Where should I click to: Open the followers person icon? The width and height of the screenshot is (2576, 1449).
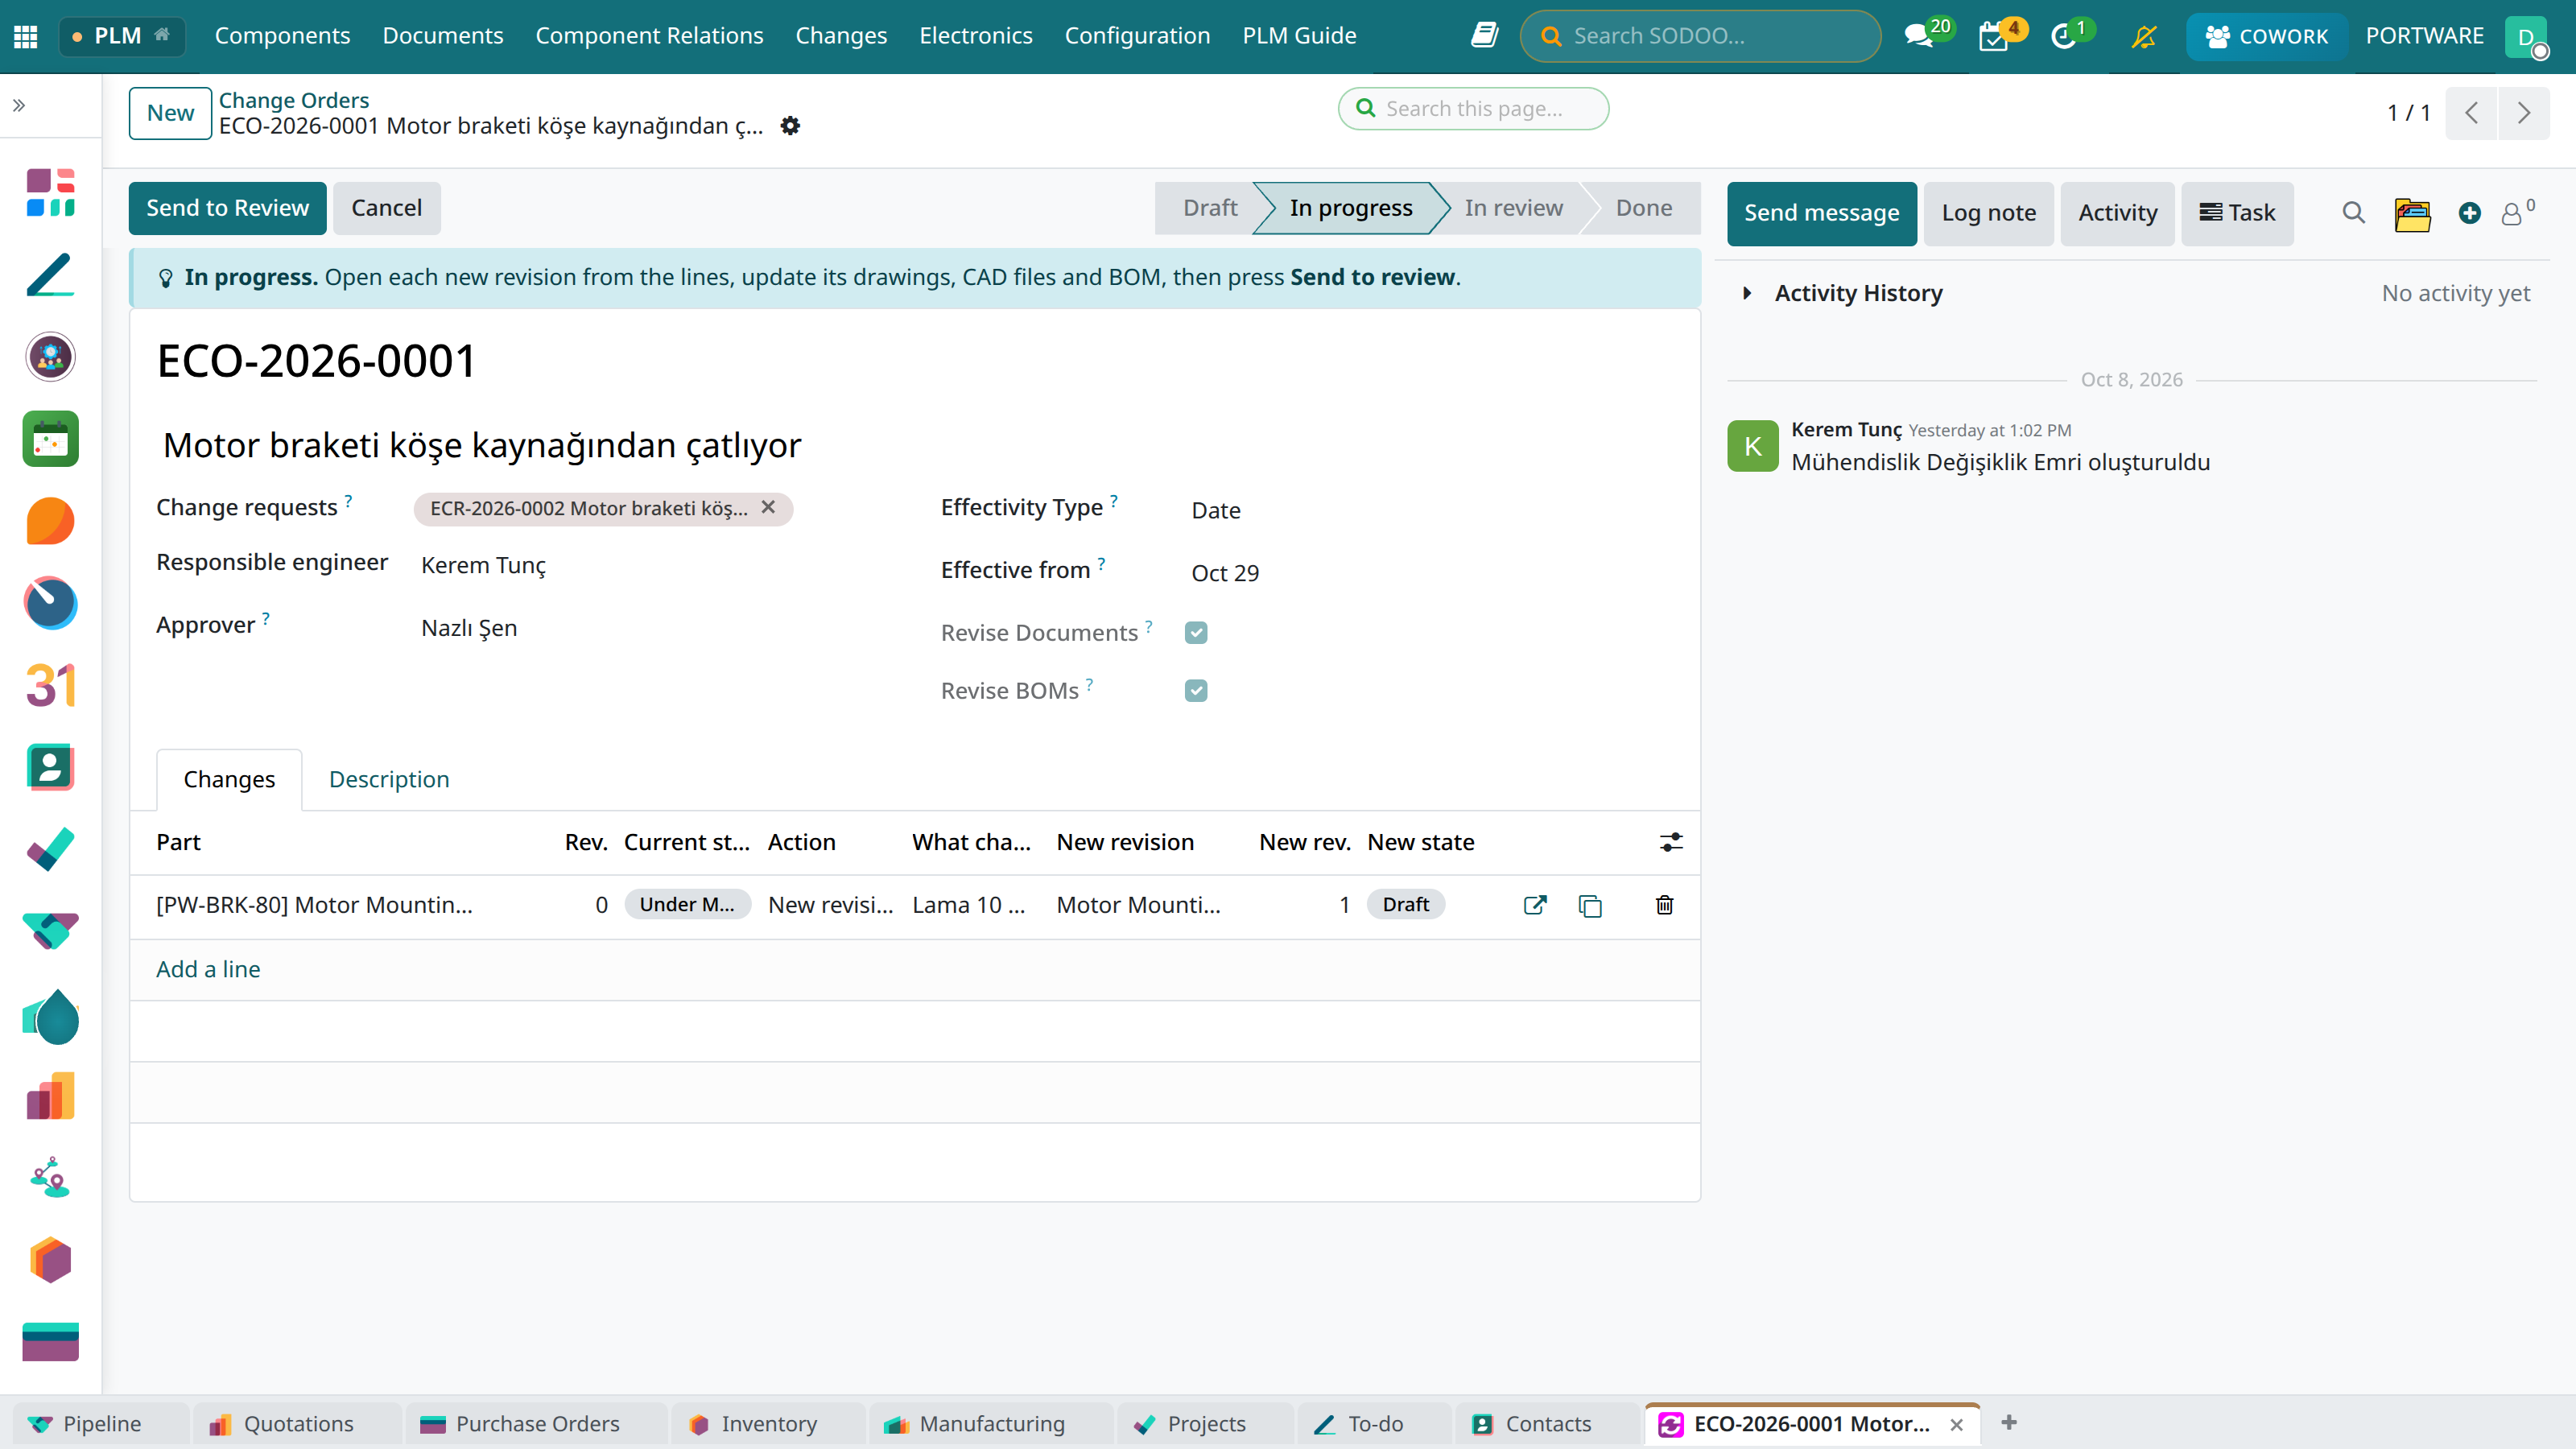pyautogui.click(x=2512, y=214)
